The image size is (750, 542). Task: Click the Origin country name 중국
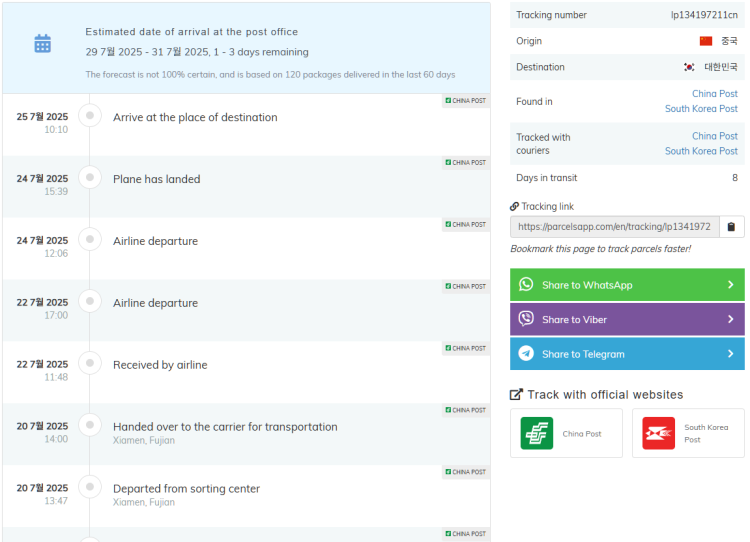pyautogui.click(x=729, y=41)
